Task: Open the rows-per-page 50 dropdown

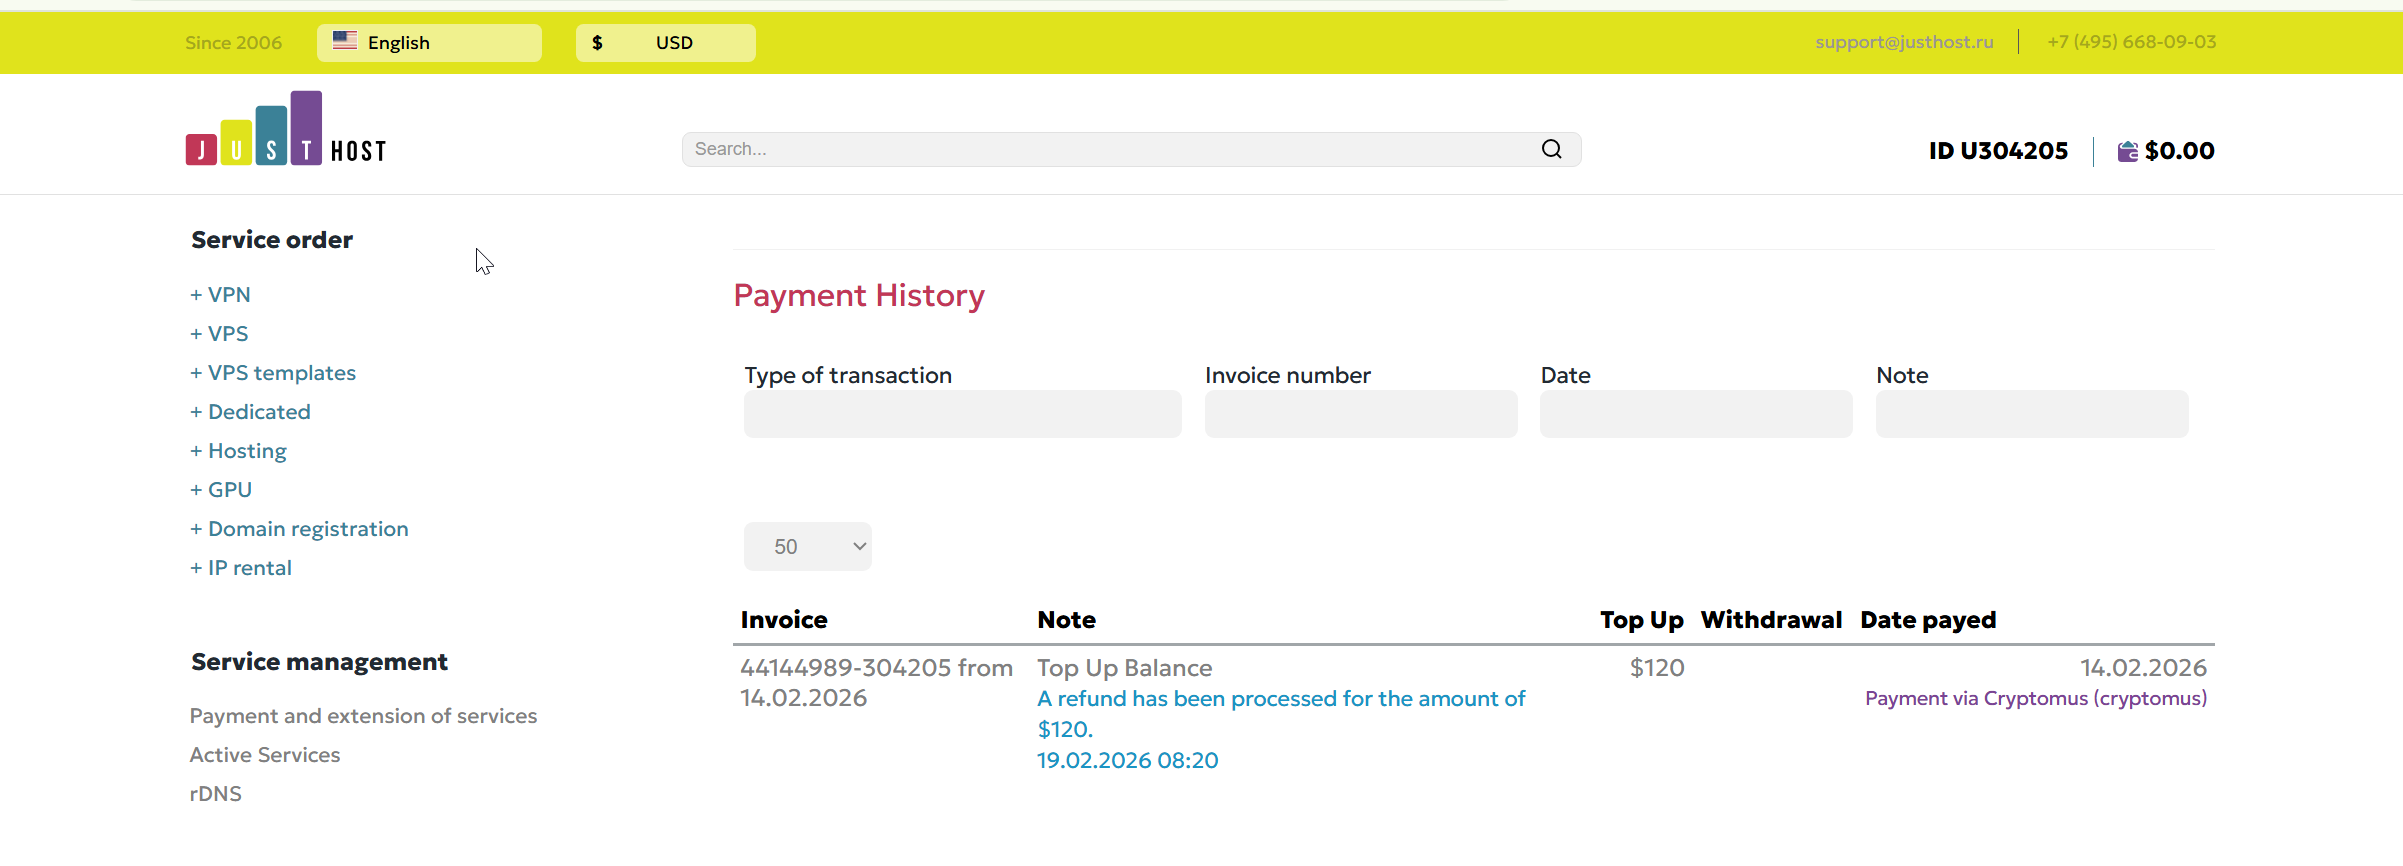Action: [x=807, y=547]
